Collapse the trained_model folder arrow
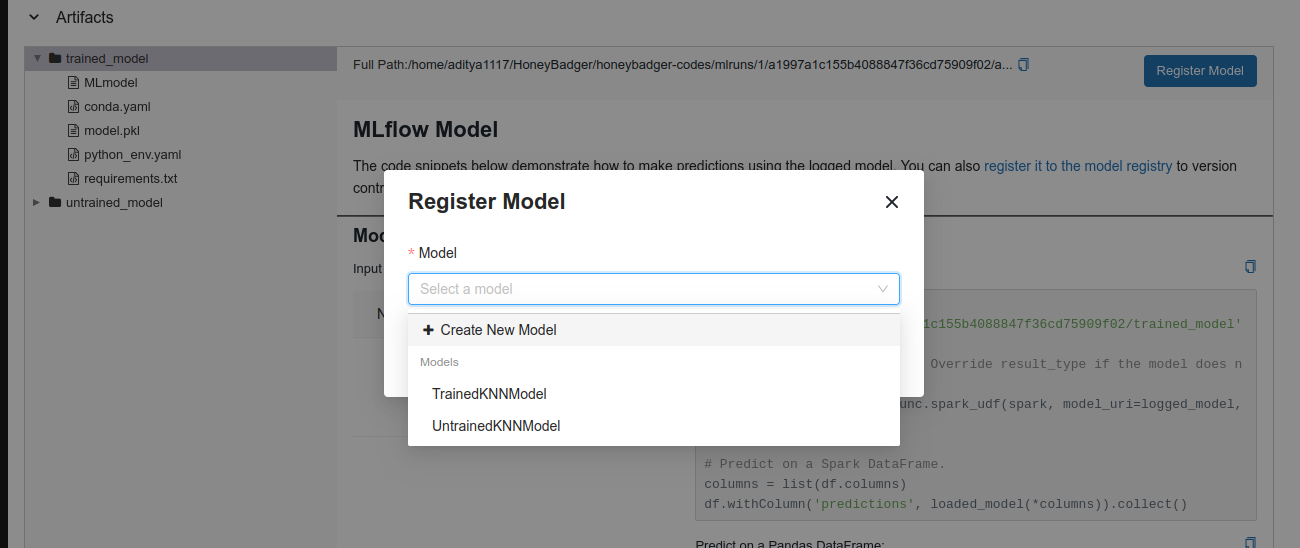Viewport: 1300px width, 548px height. 37,58
